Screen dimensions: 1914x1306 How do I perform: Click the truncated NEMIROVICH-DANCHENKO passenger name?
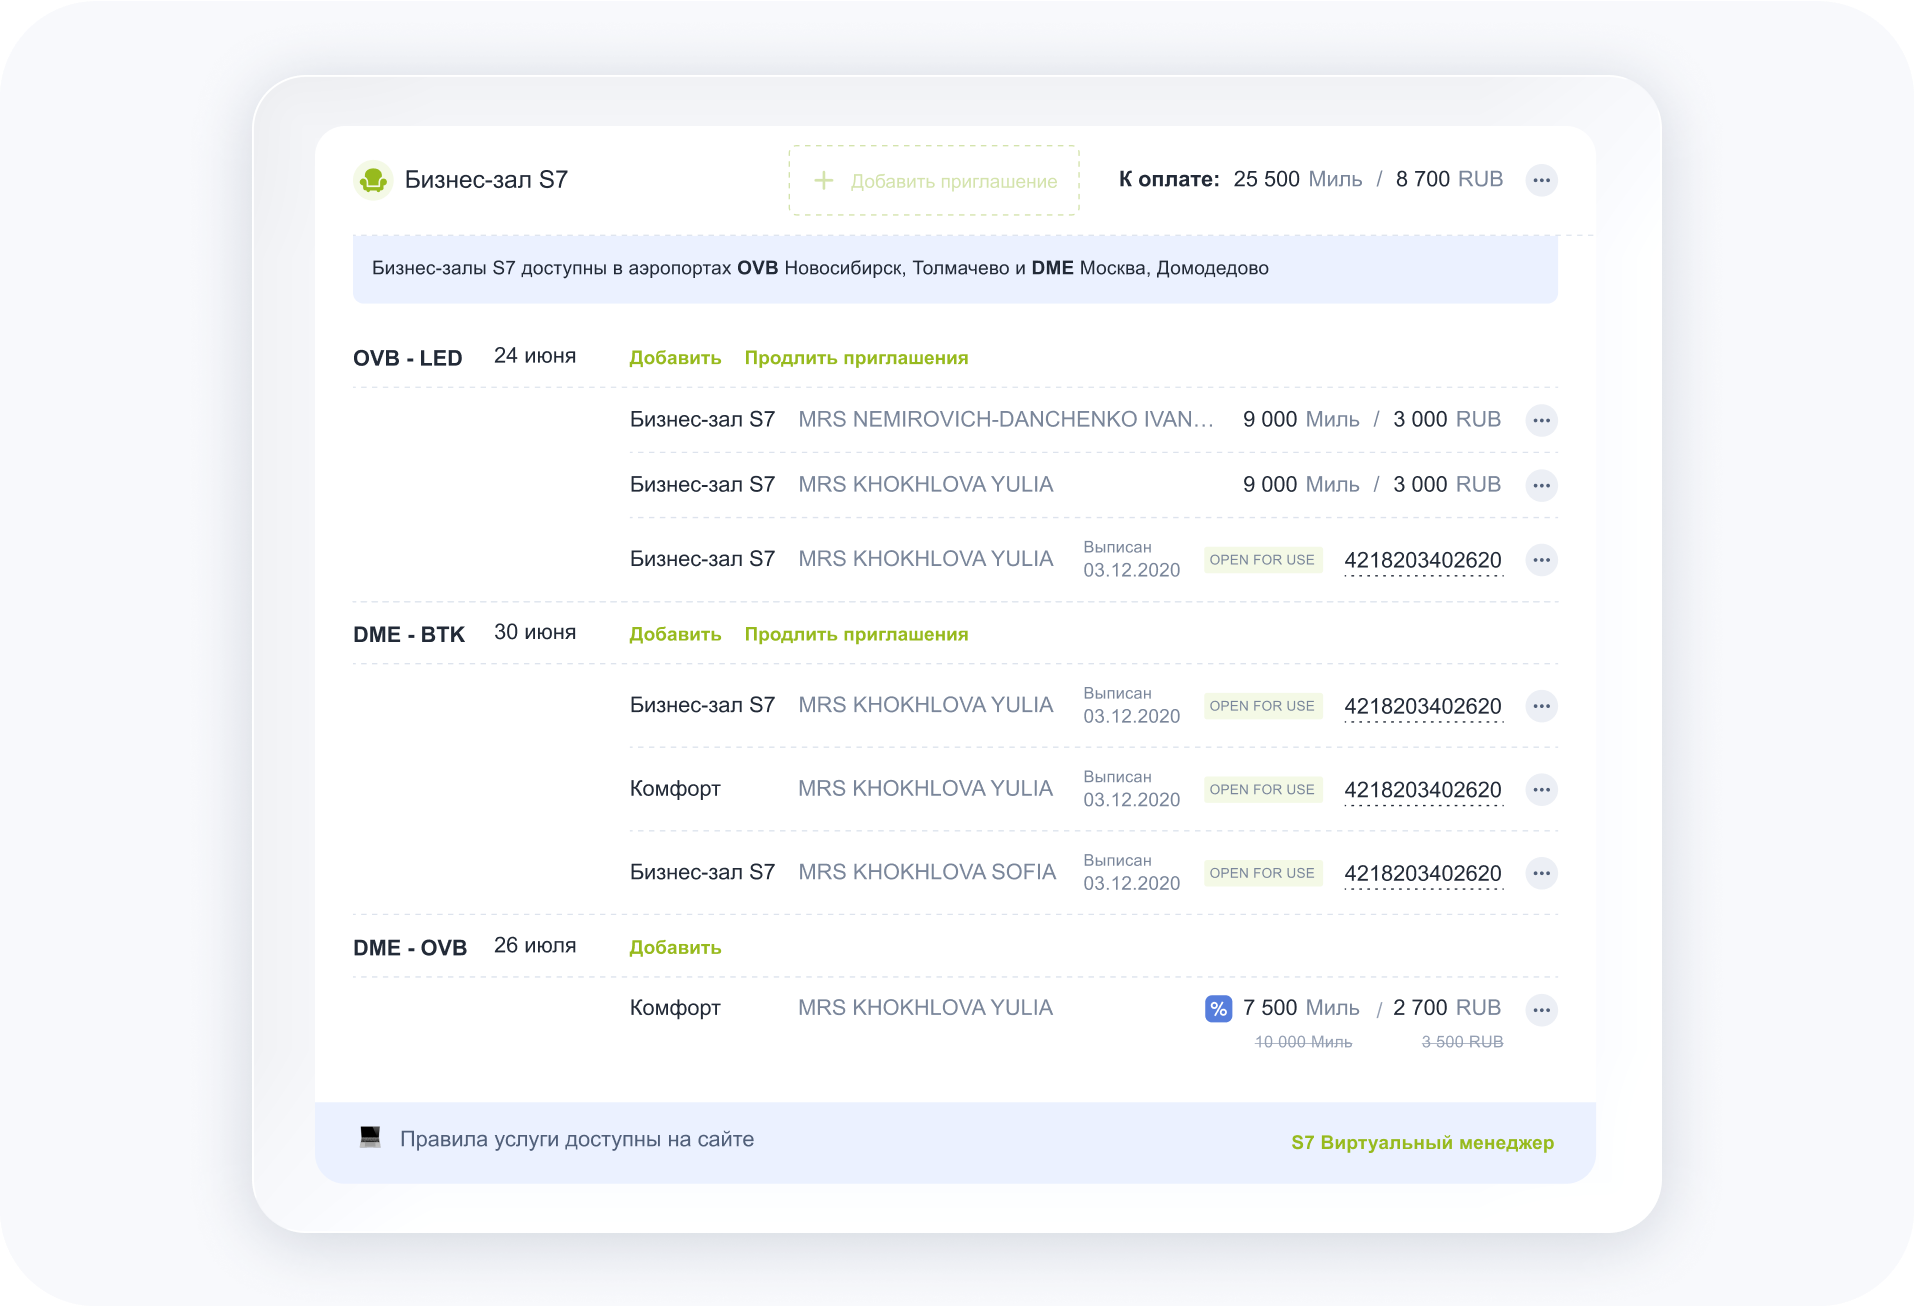pos(1005,420)
